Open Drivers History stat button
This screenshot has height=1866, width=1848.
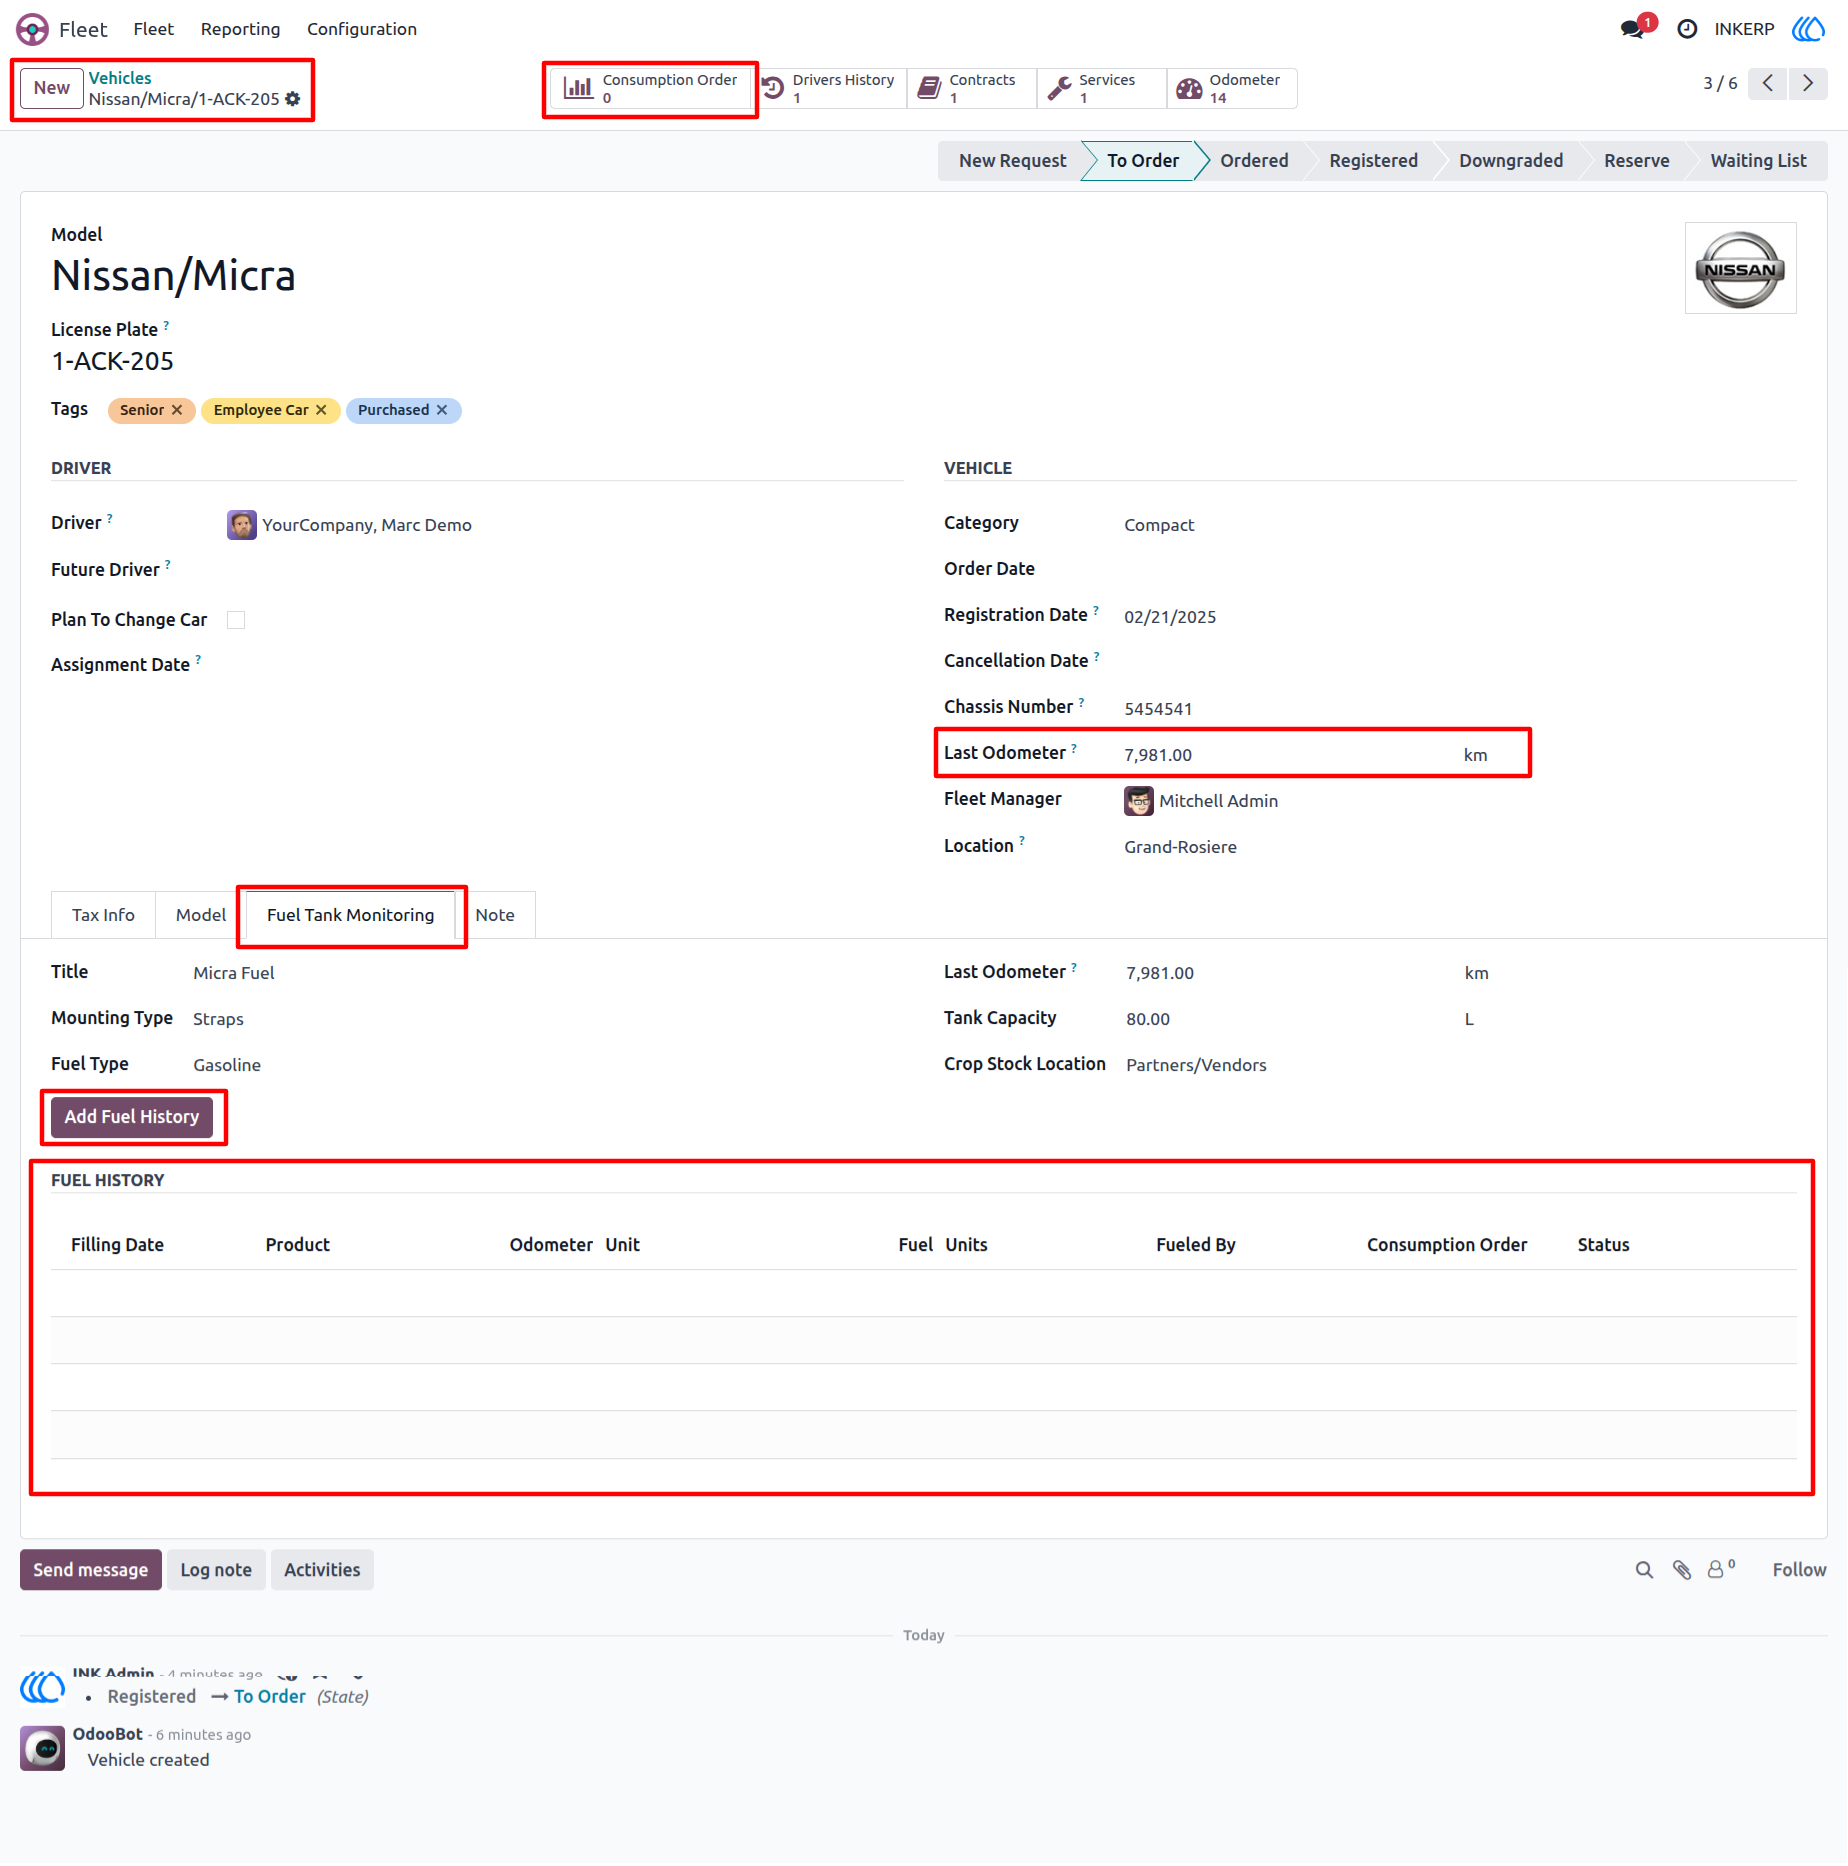[x=830, y=88]
